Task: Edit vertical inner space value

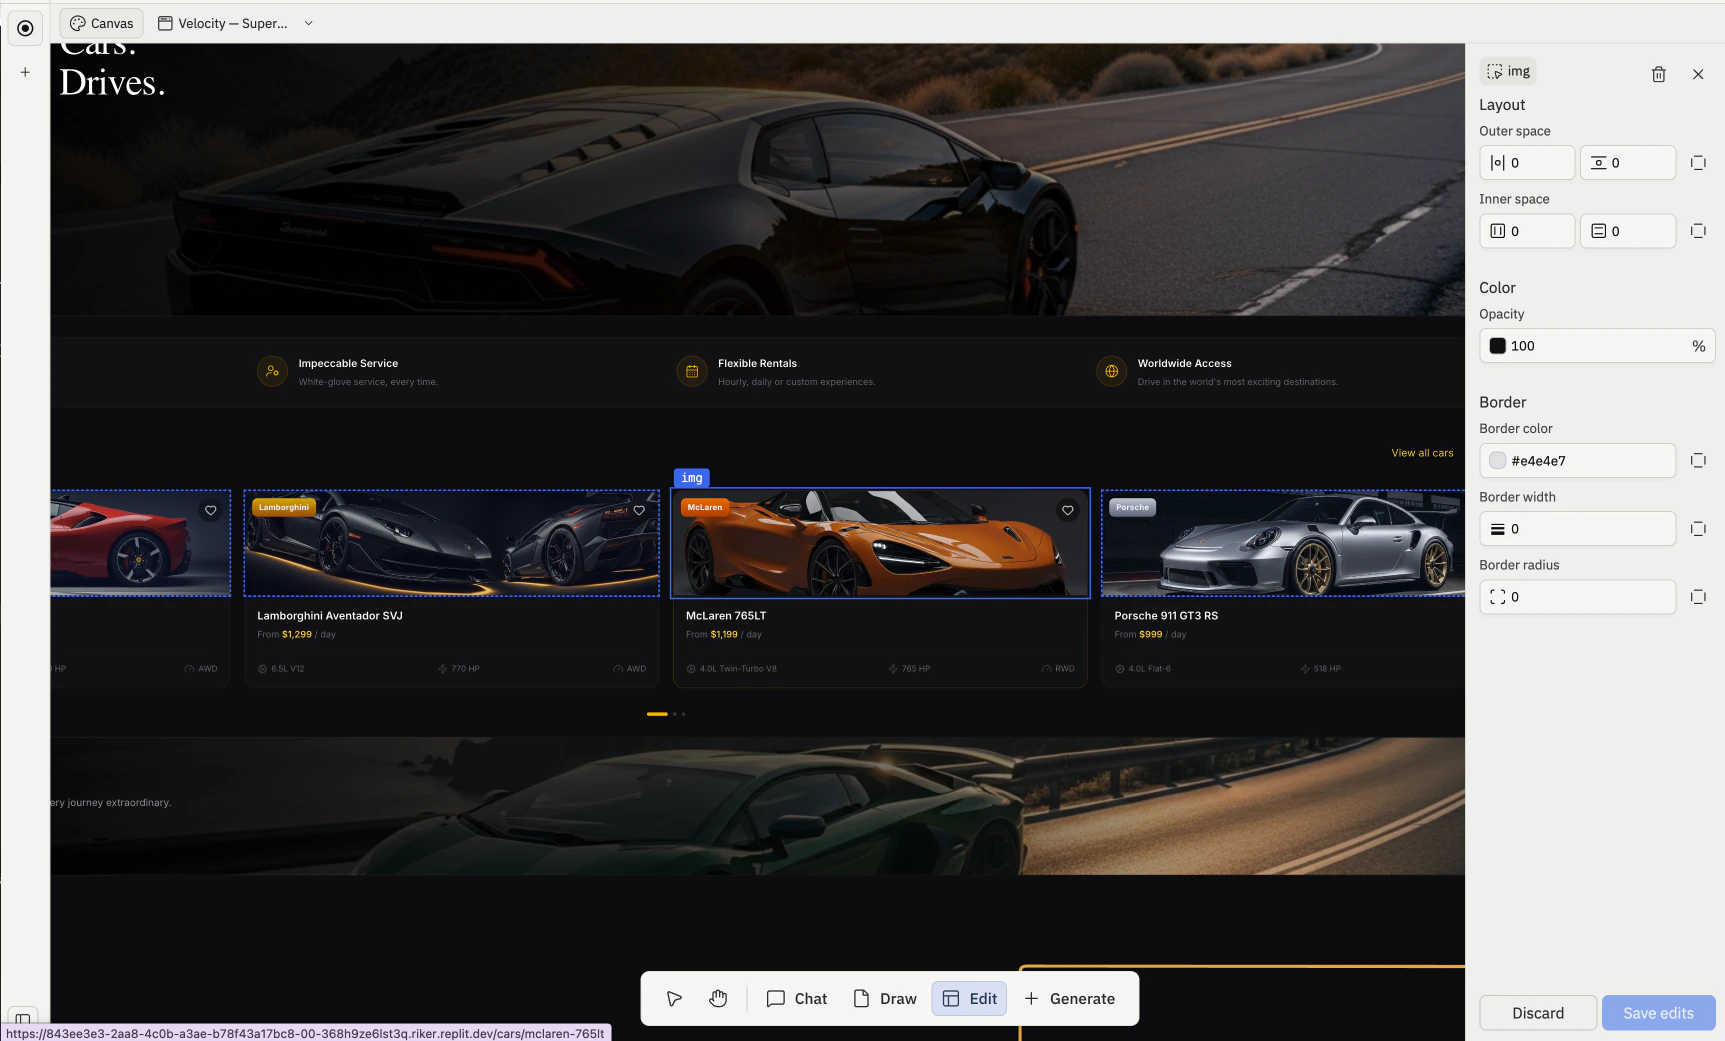Action: click(x=1628, y=231)
